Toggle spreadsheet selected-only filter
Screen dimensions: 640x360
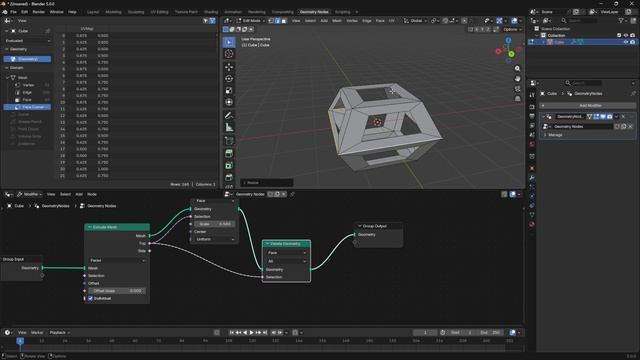(206, 20)
